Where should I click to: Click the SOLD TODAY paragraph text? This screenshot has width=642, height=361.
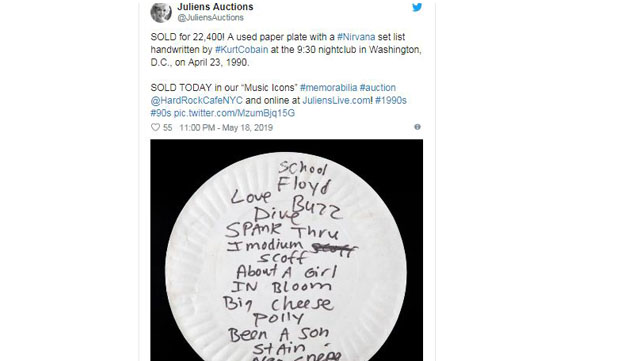pyautogui.click(x=278, y=100)
